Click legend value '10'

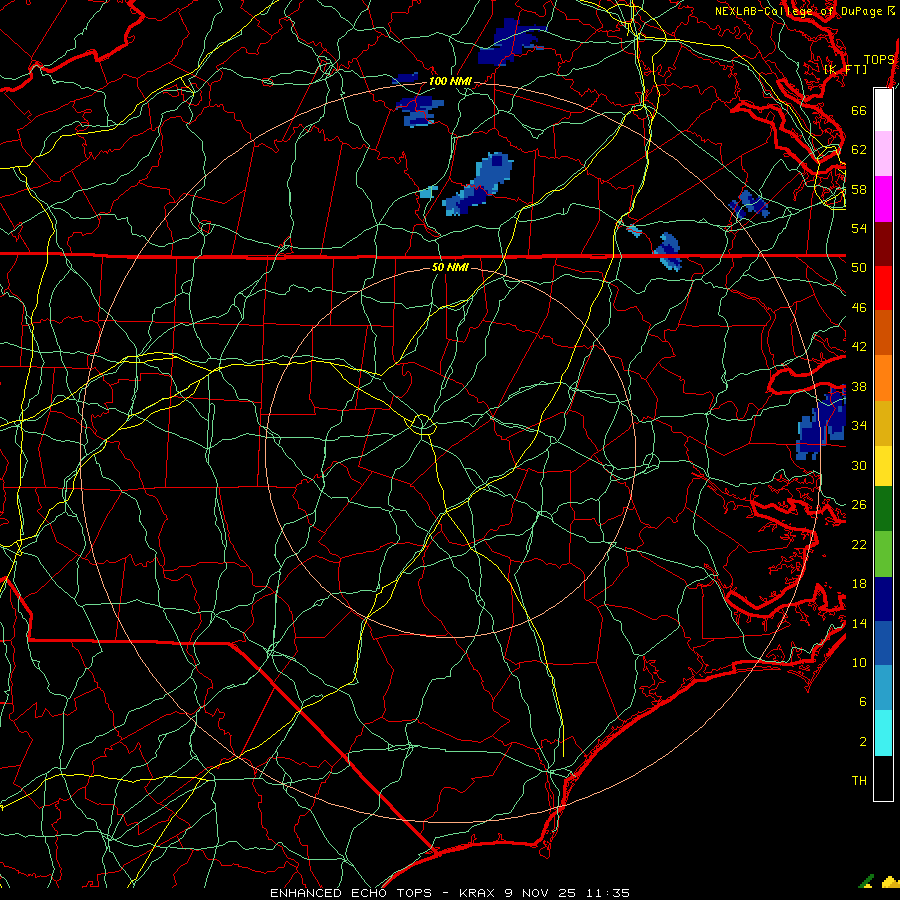859,663
